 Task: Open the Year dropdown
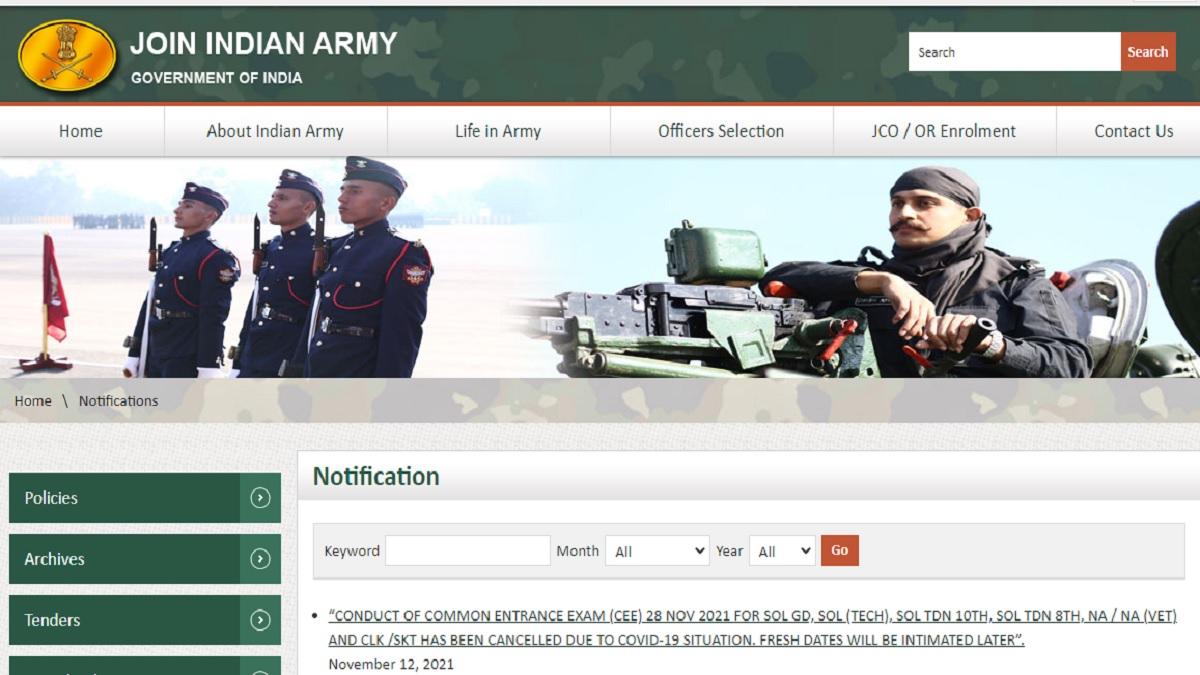click(782, 551)
